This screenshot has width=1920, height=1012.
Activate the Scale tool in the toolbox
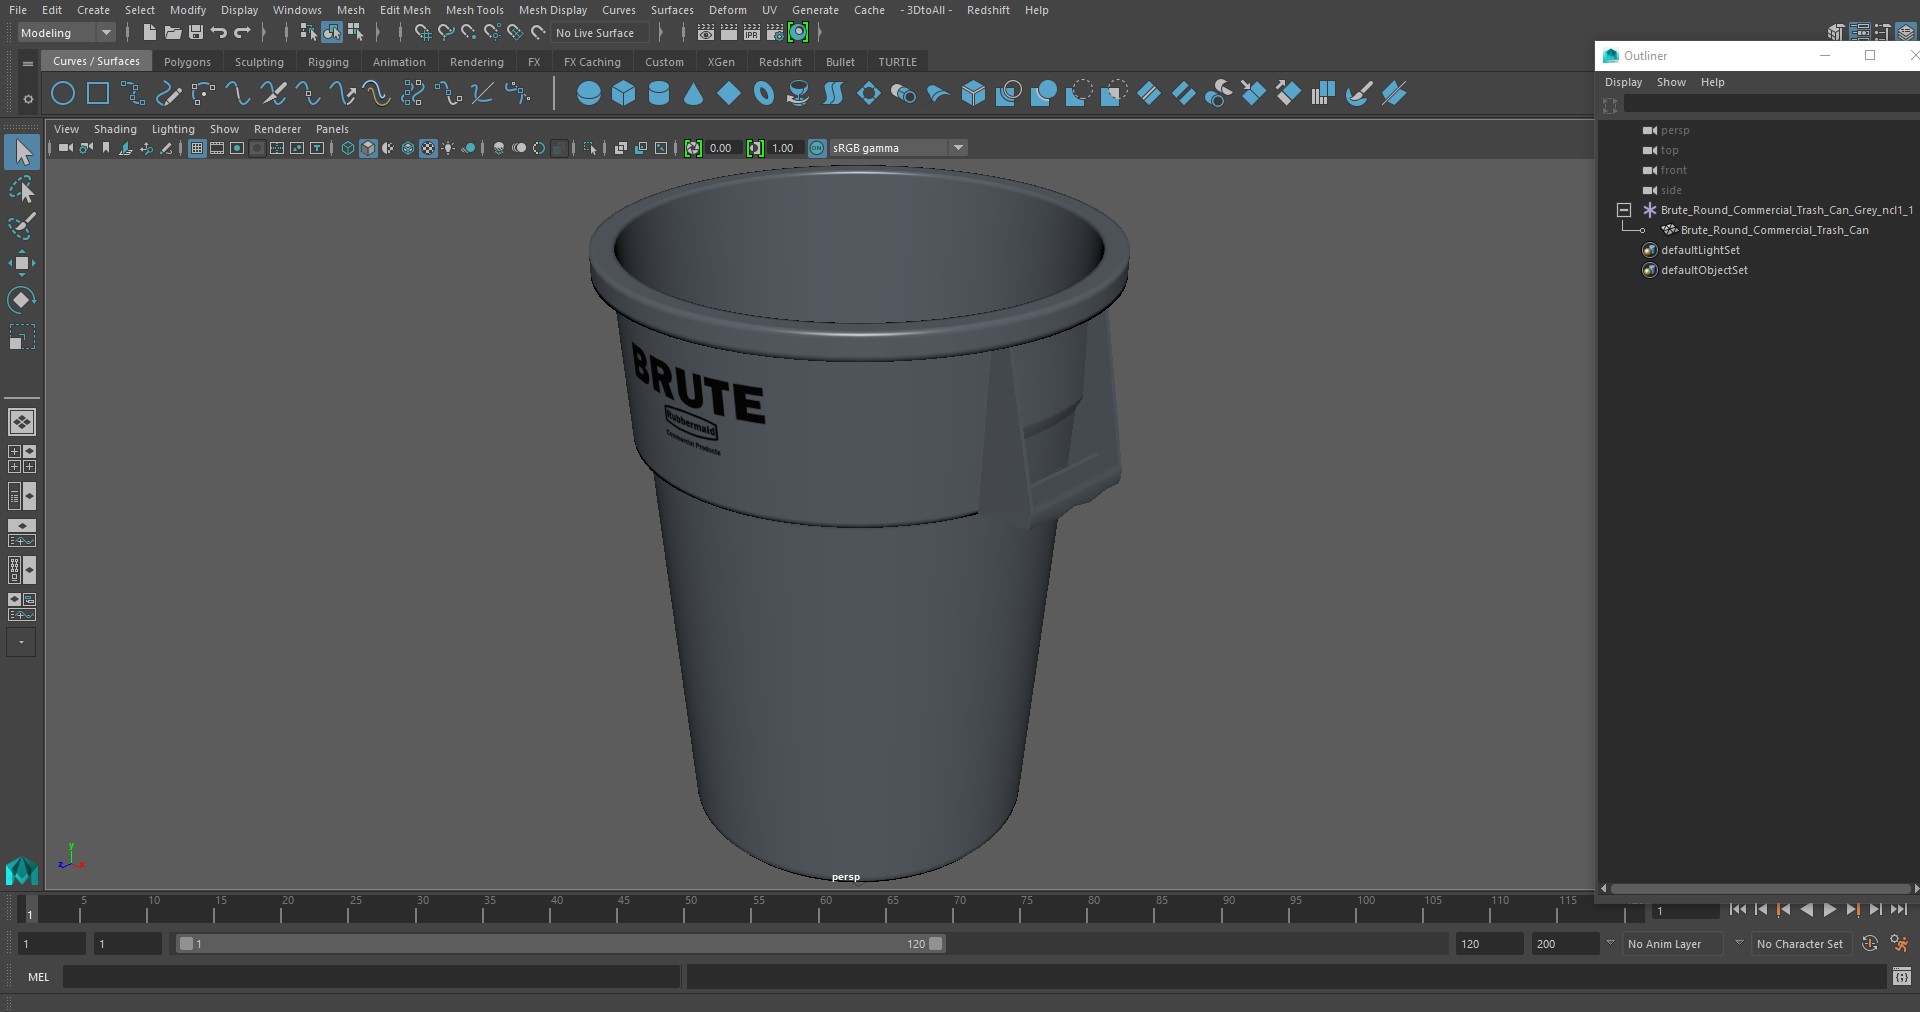click(22, 337)
